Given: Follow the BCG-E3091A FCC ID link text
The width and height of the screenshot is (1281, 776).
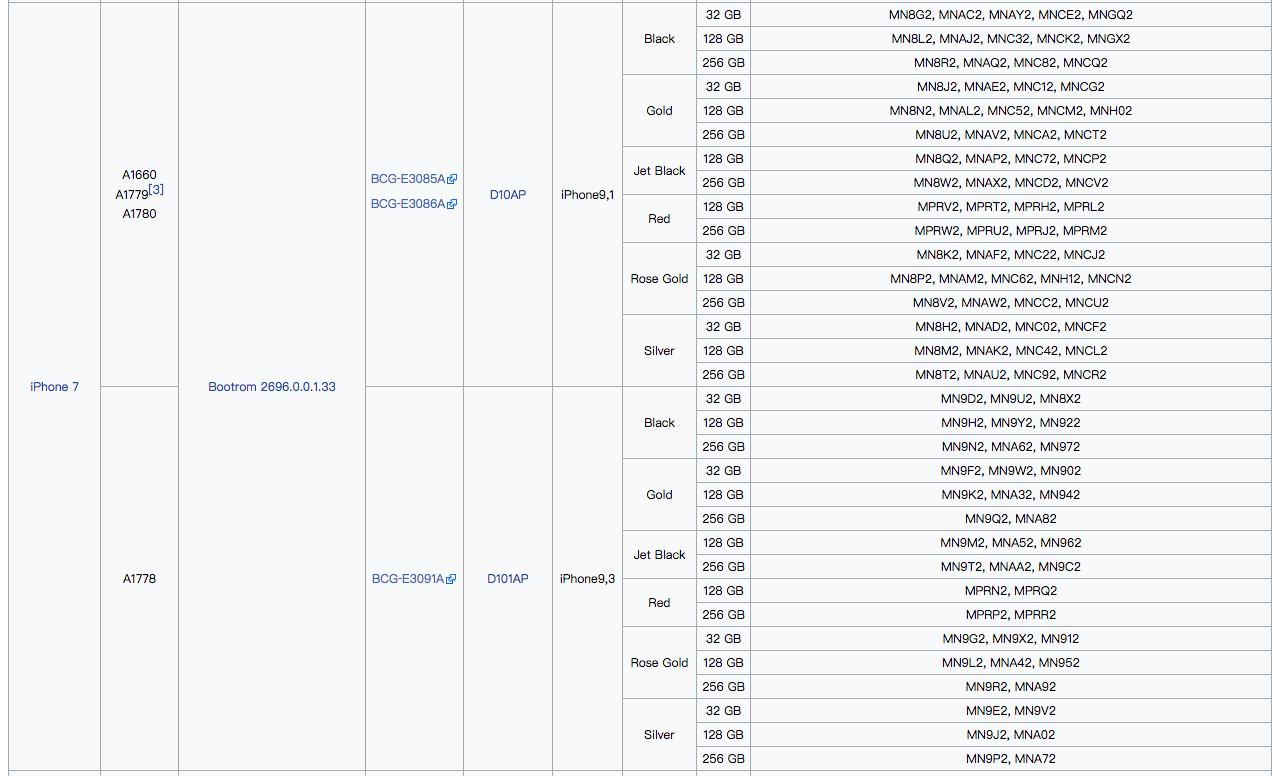Looking at the screenshot, I should click(x=407, y=579).
